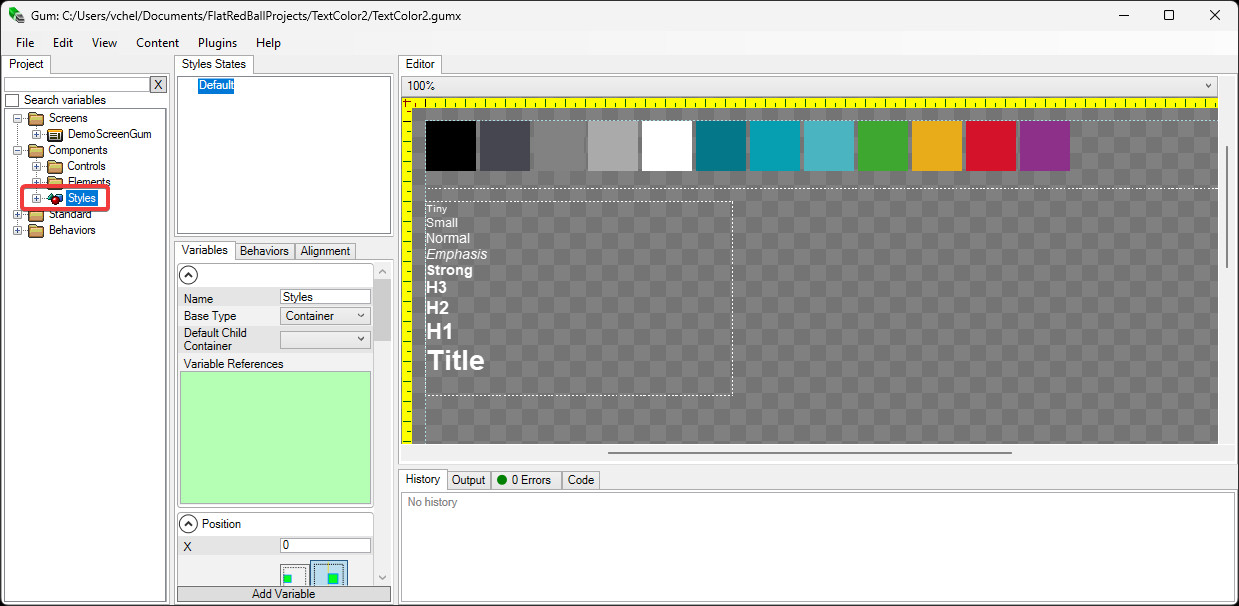
Task: Click the Name input field
Action: [x=326, y=297]
